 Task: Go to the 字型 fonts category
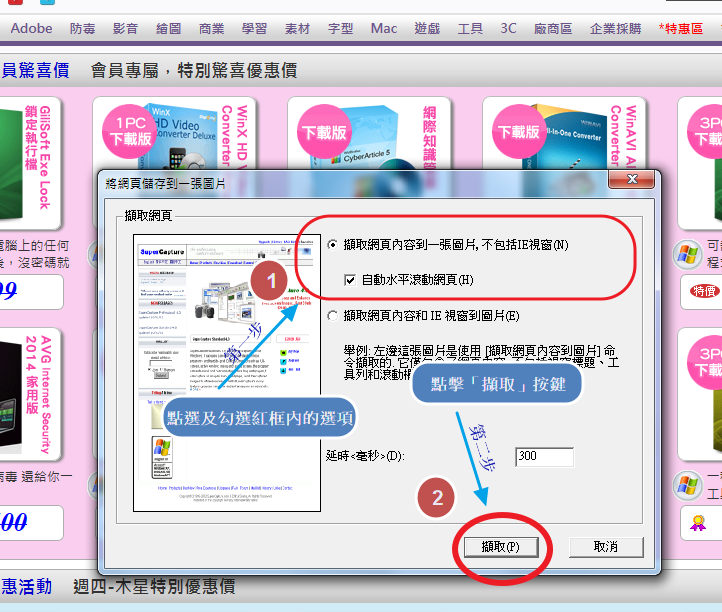tap(340, 28)
